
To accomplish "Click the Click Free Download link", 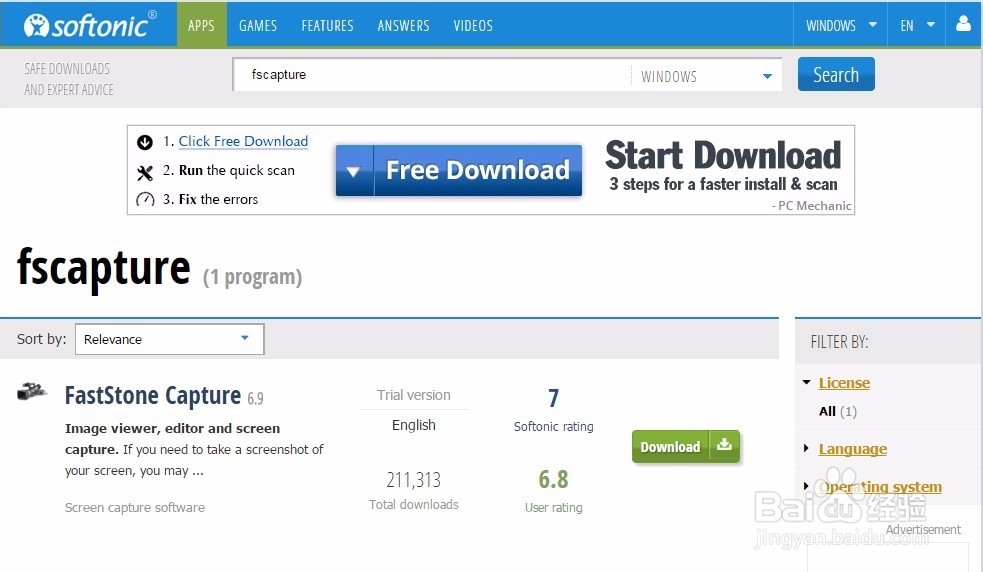I will (243, 141).
